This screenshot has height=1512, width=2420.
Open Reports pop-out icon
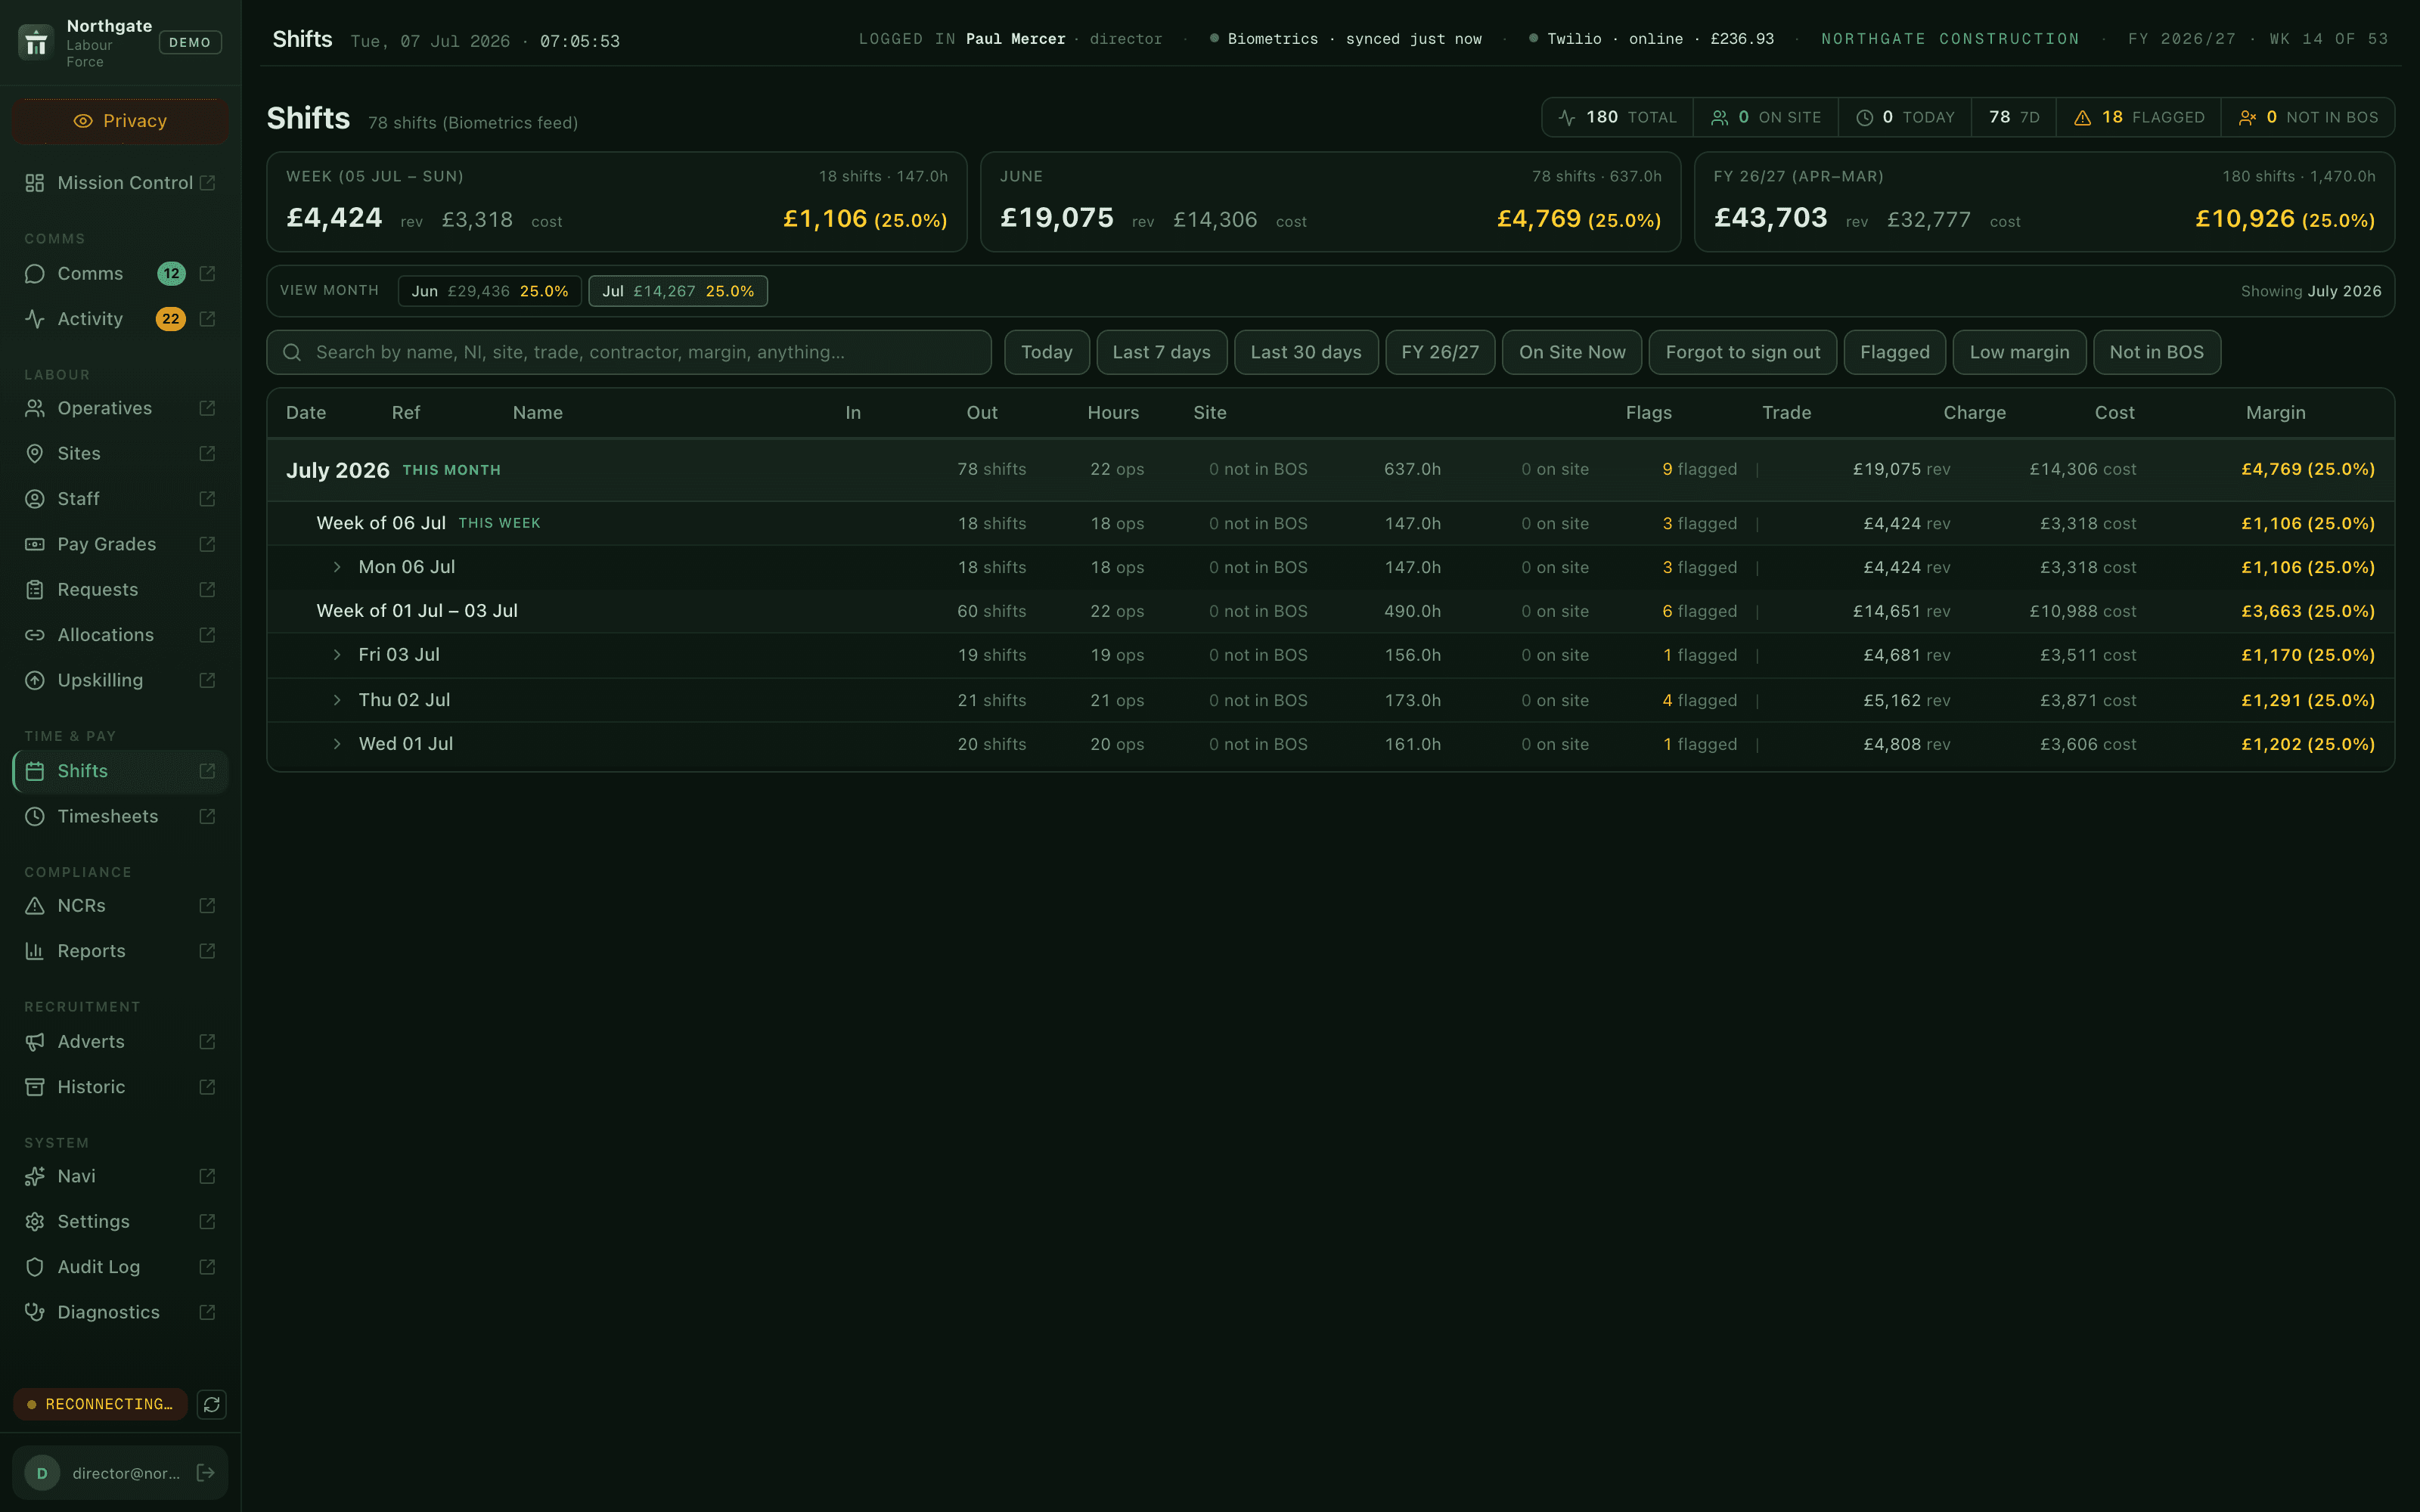coord(207,951)
